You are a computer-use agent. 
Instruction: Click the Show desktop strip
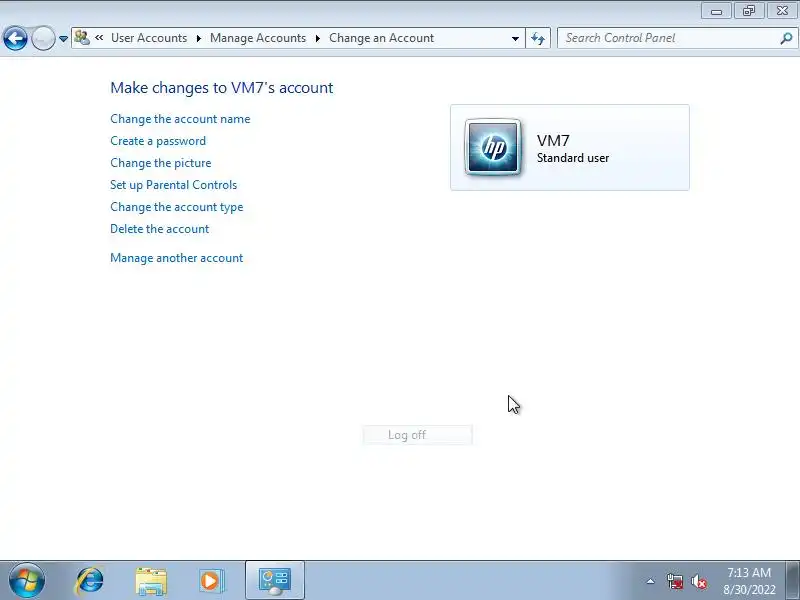click(x=793, y=581)
